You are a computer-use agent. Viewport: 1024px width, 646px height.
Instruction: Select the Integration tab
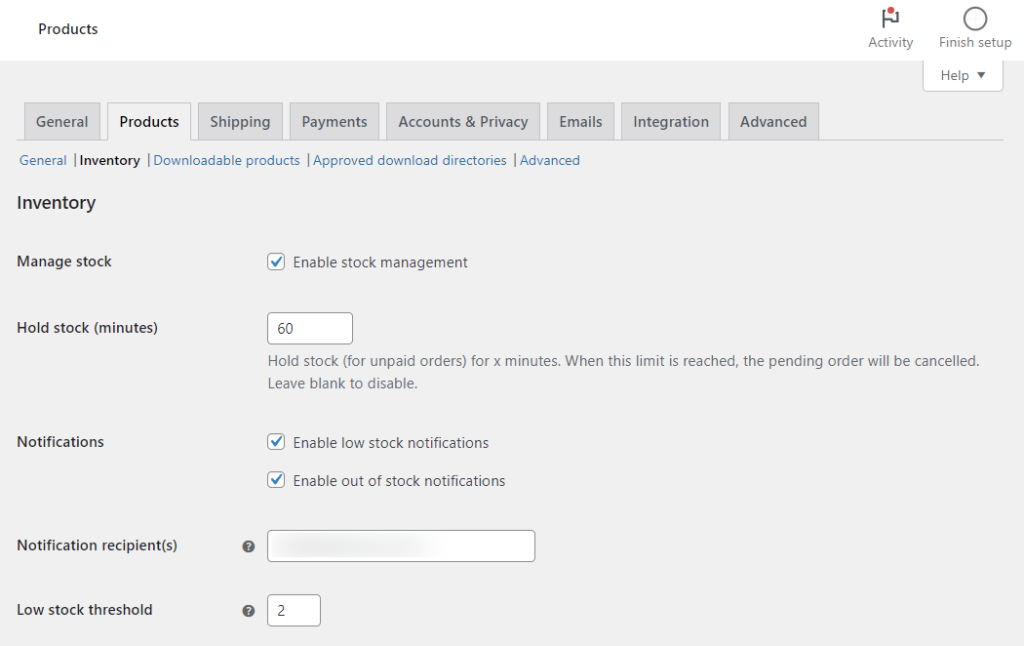(670, 120)
